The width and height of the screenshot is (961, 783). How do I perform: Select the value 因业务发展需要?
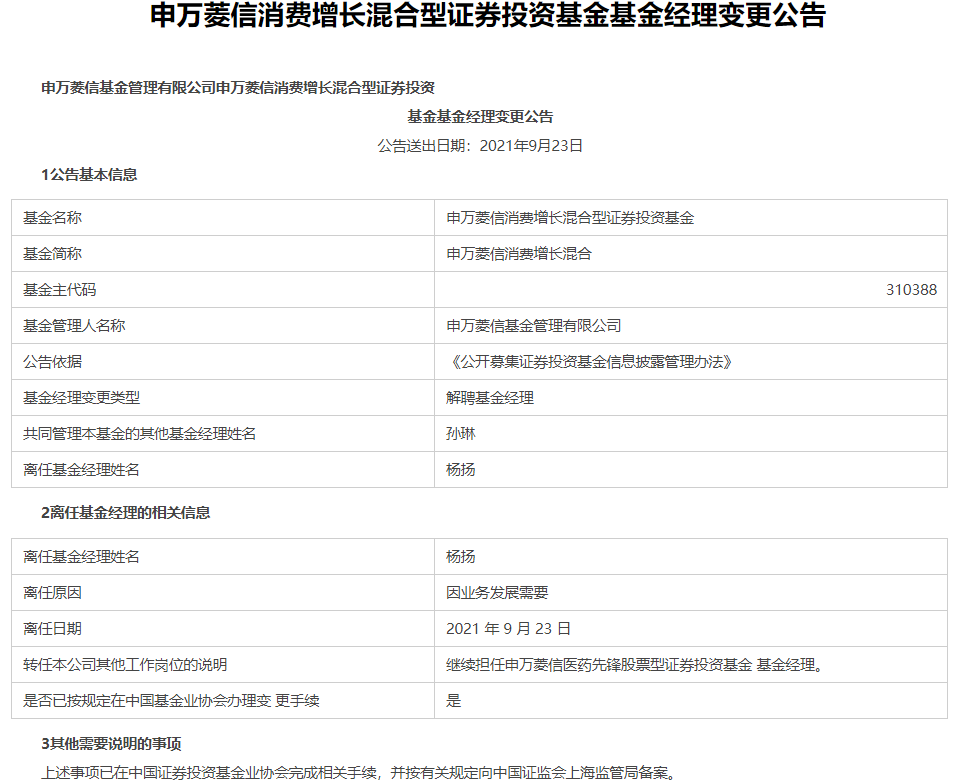click(x=497, y=592)
